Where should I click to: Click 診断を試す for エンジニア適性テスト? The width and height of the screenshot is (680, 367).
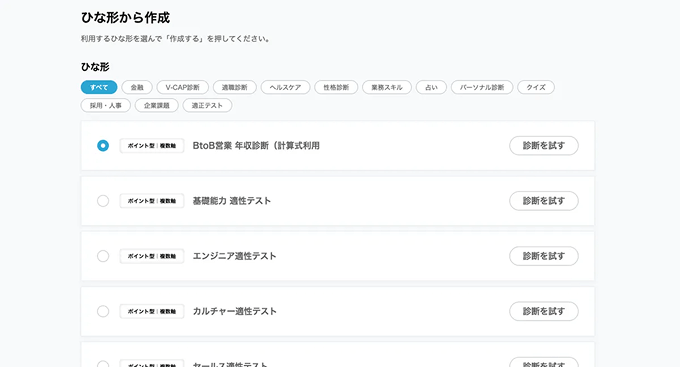point(544,256)
